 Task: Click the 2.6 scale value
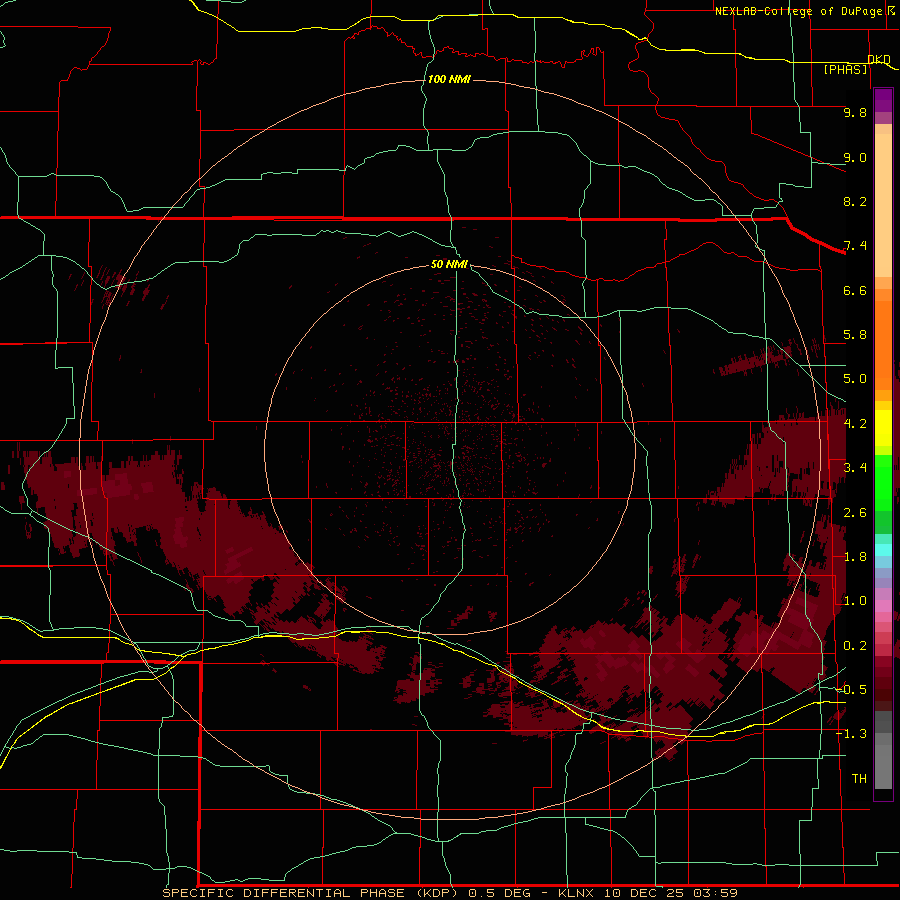point(855,513)
